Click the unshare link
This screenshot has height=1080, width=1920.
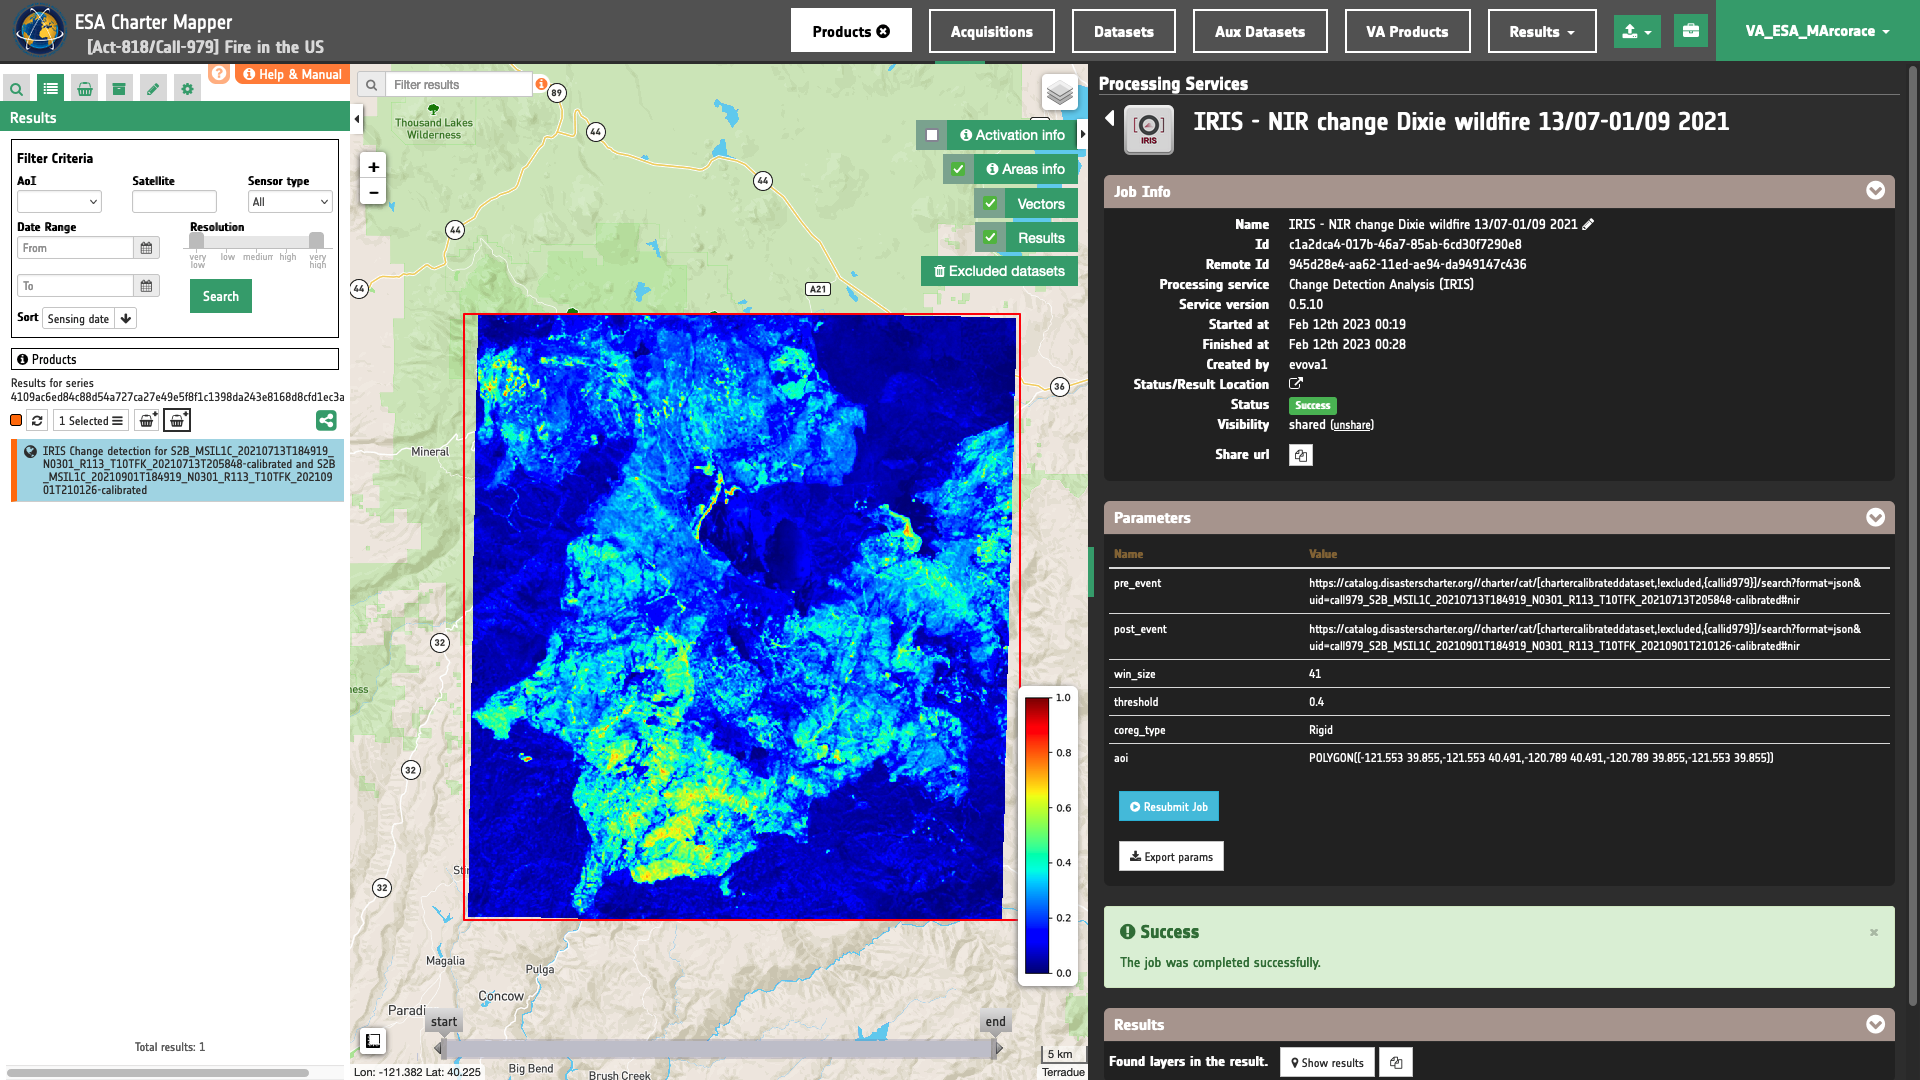(x=1352, y=425)
